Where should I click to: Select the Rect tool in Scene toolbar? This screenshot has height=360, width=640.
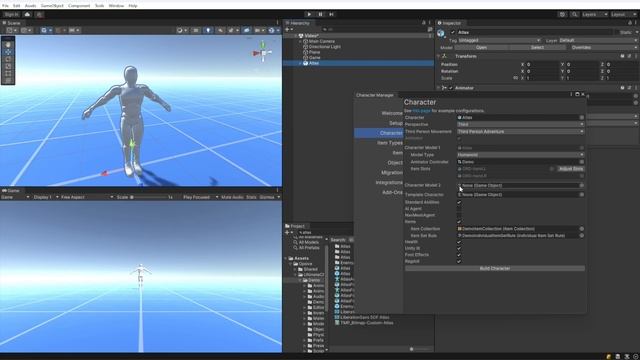8,73
